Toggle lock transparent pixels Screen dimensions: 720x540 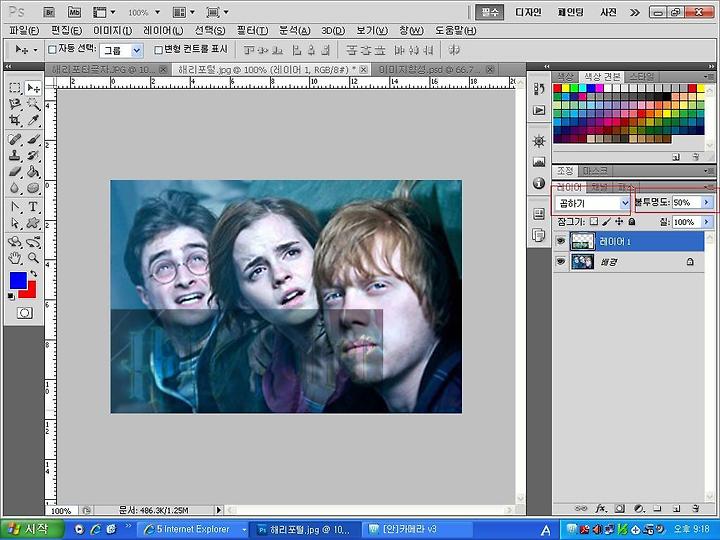coord(594,222)
